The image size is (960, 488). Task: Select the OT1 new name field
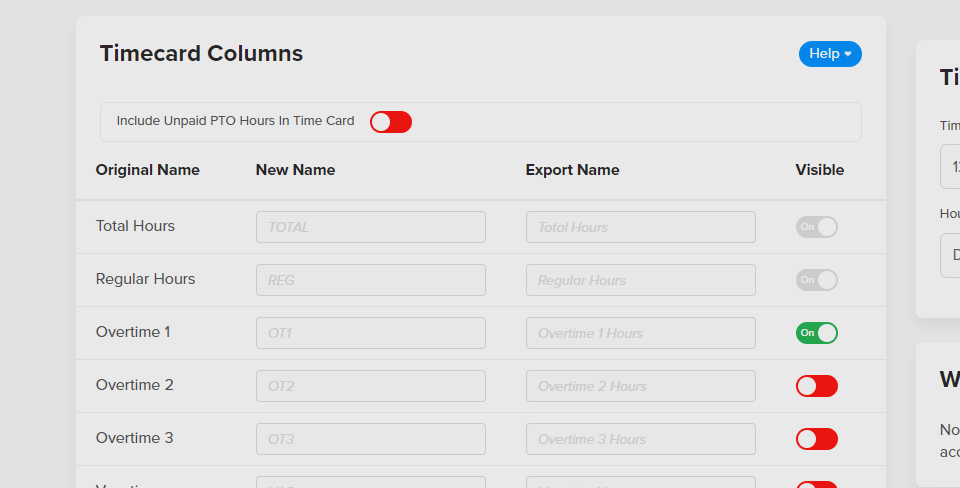[370, 333]
